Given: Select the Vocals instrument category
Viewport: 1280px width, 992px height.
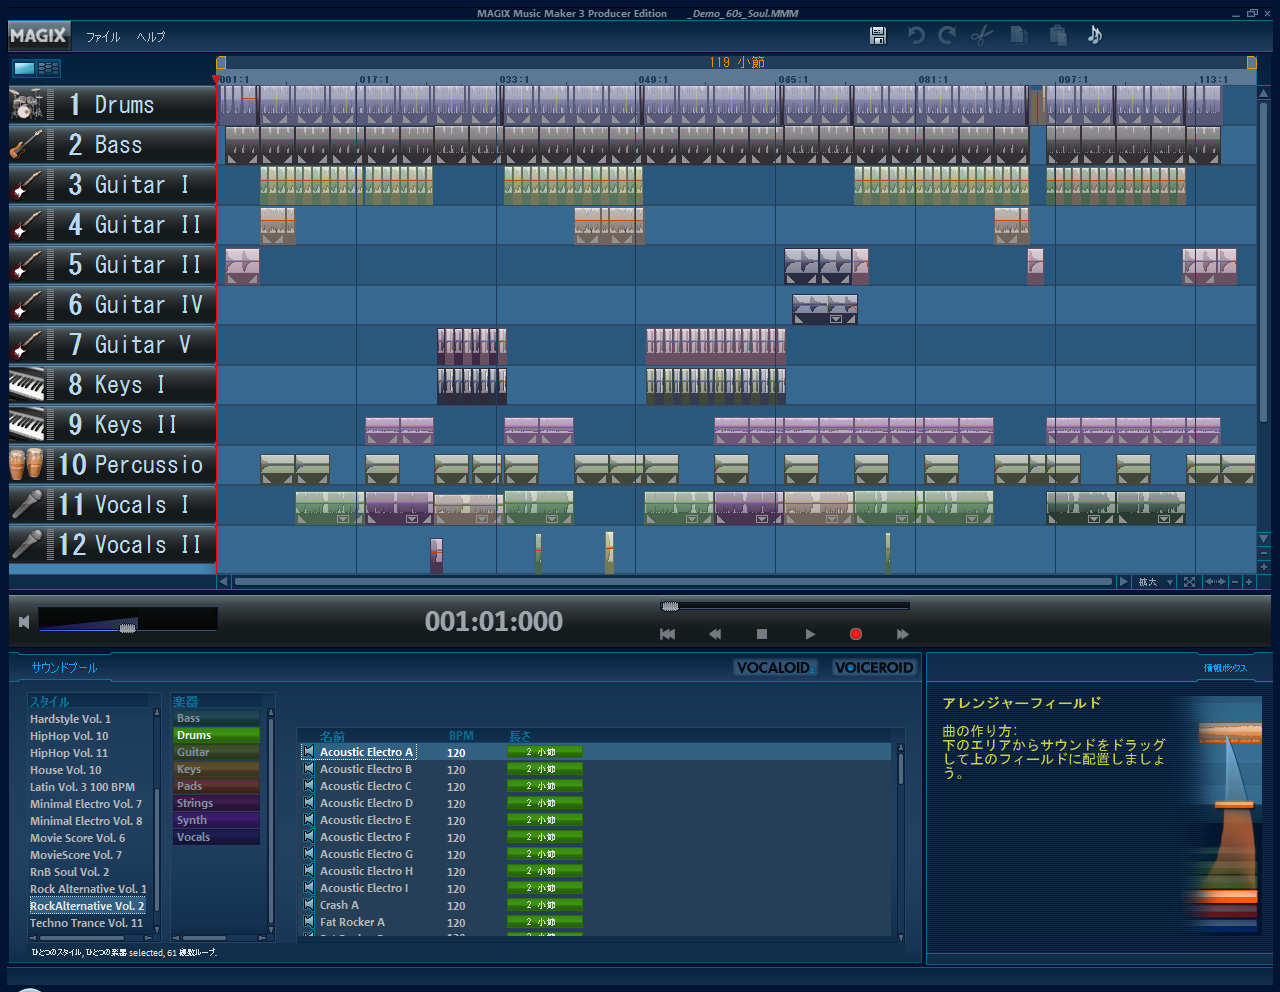Looking at the screenshot, I should click(216, 837).
